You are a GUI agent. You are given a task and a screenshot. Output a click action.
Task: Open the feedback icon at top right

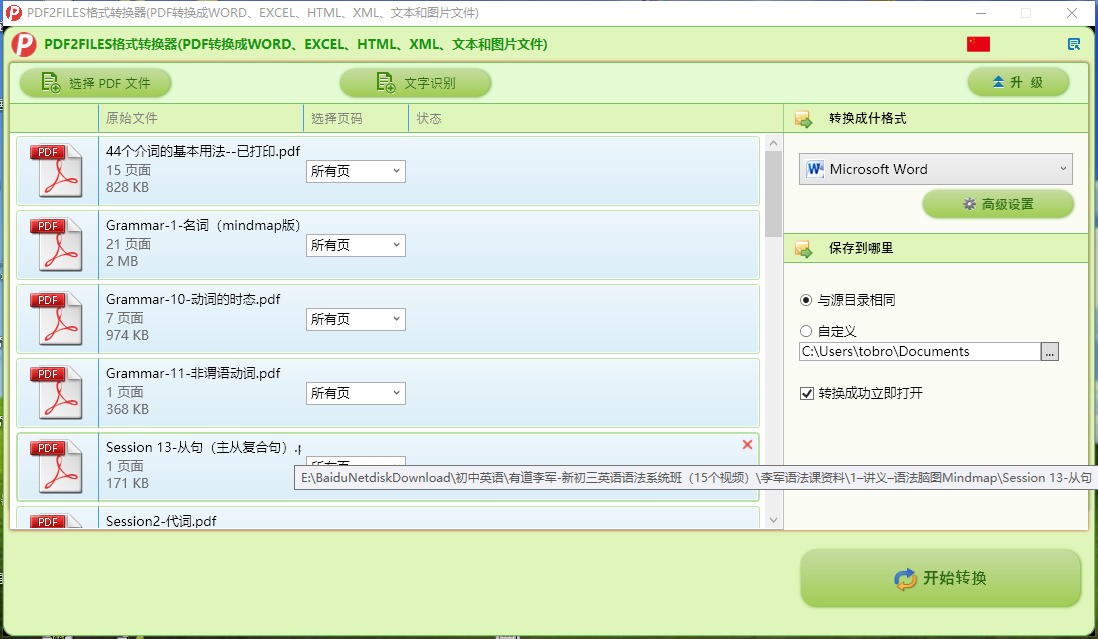[1073, 44]
